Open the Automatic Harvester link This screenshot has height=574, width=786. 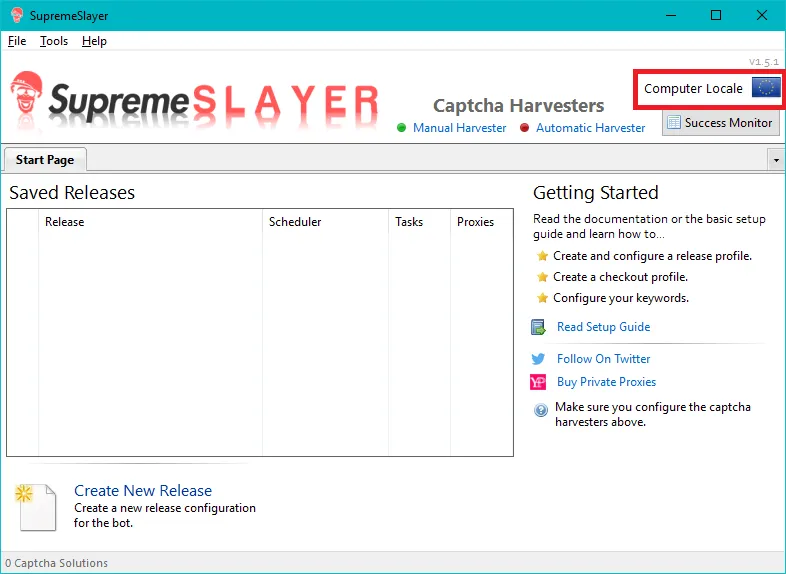click(591, 128)
